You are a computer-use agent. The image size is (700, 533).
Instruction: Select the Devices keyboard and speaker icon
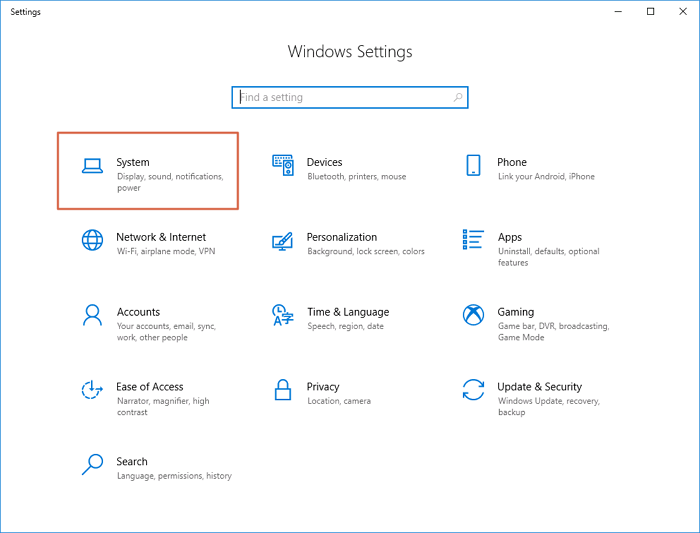tap(283, 165)
